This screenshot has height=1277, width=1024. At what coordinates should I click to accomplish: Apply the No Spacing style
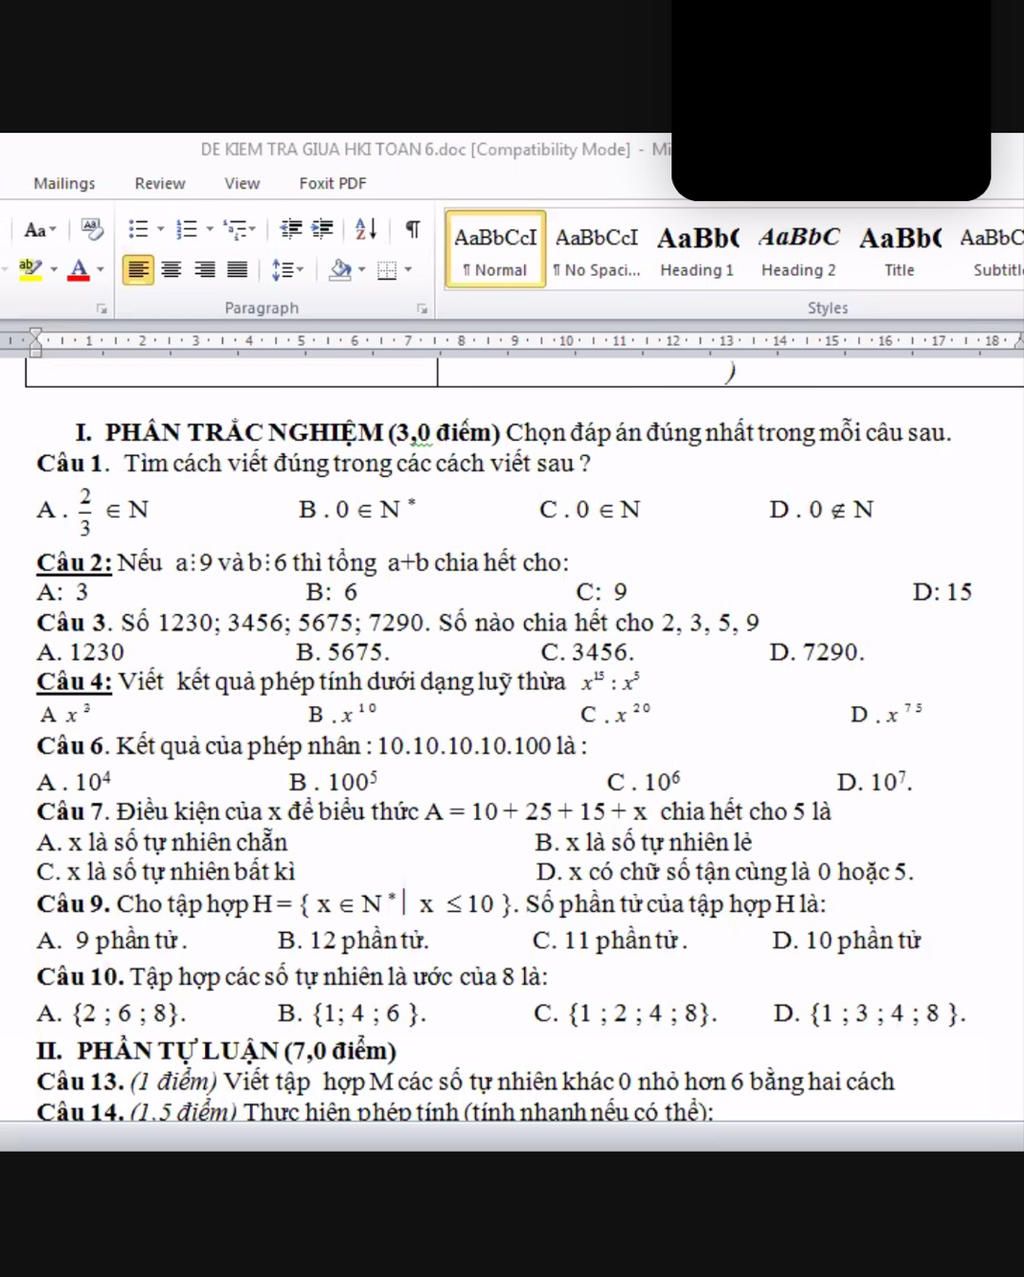point(597,249)
